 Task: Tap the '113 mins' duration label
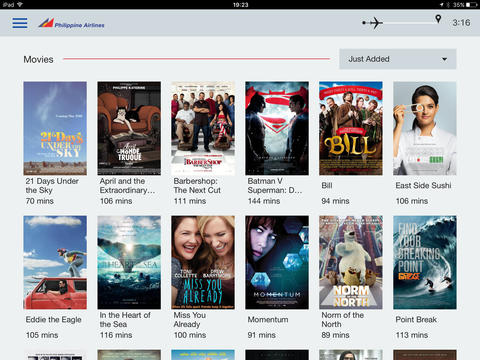[x=412, y=335]
